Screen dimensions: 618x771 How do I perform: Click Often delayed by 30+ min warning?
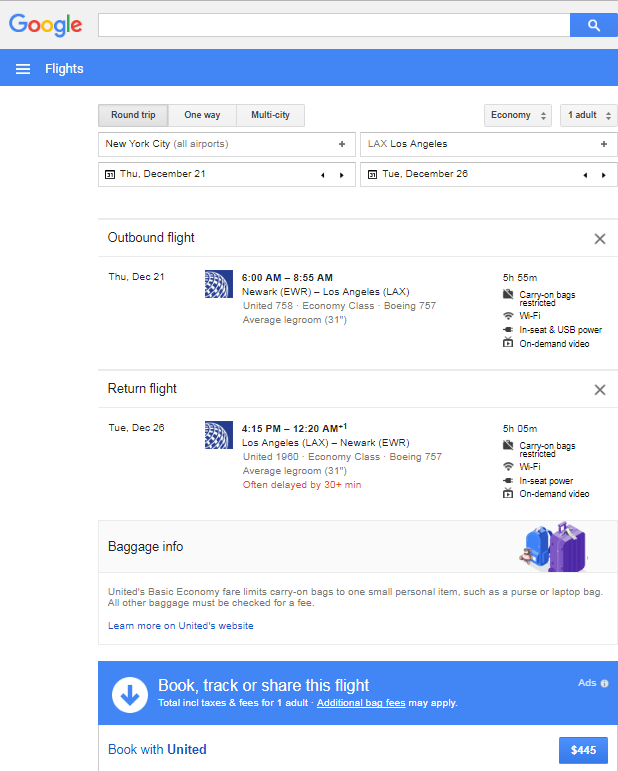click(x=302, y=485)
